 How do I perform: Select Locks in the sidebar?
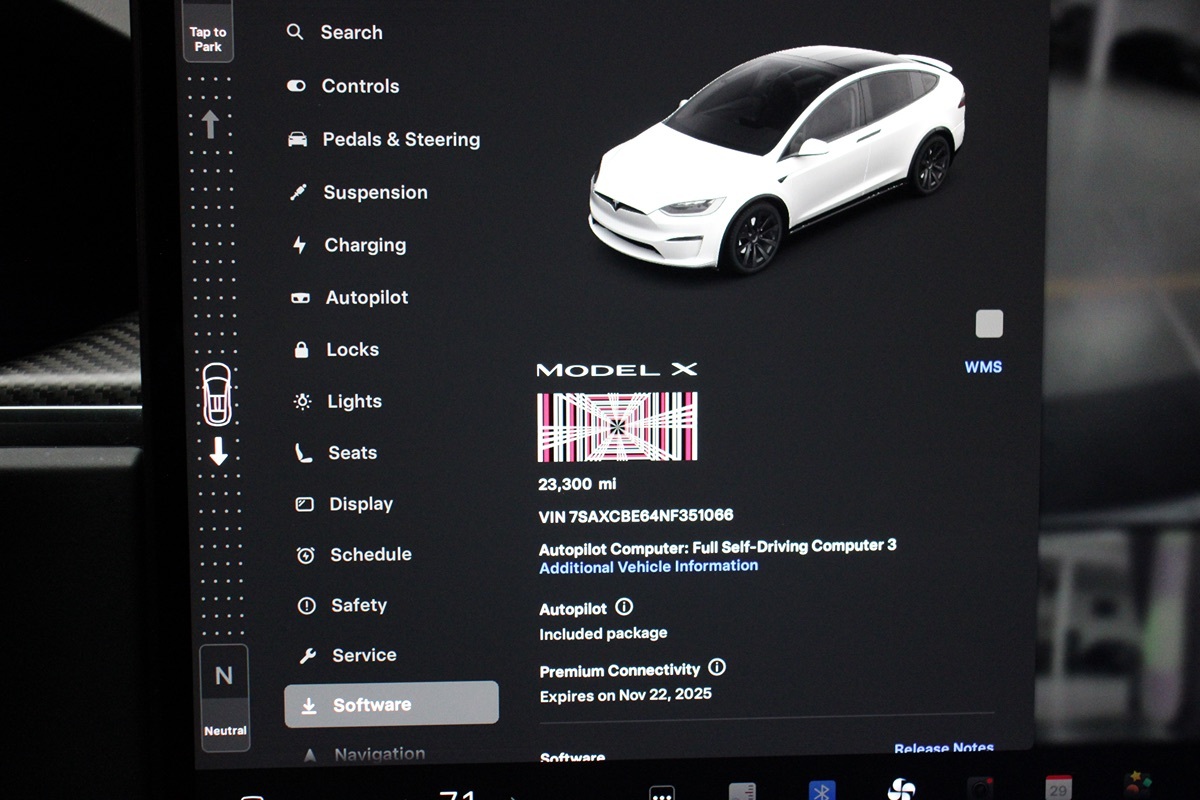[352, 350]
